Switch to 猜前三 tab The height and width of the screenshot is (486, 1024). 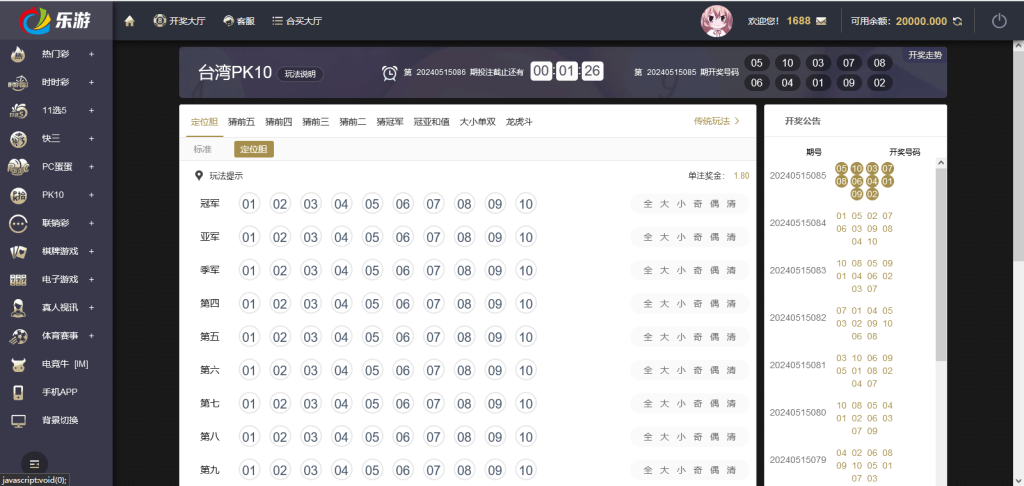pyautogui.click(x=315, y=122)
